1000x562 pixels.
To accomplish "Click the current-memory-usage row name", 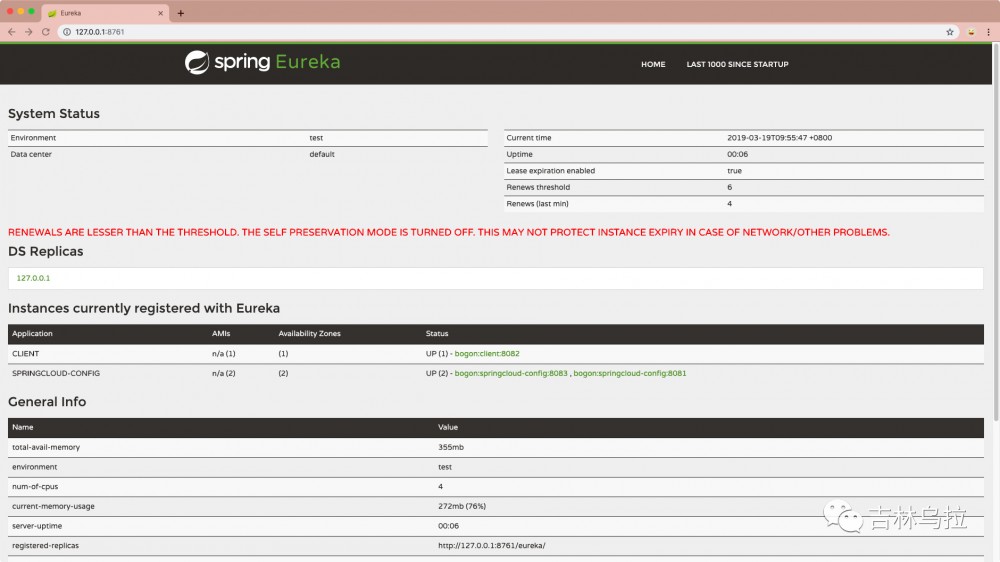I will 53,507.
